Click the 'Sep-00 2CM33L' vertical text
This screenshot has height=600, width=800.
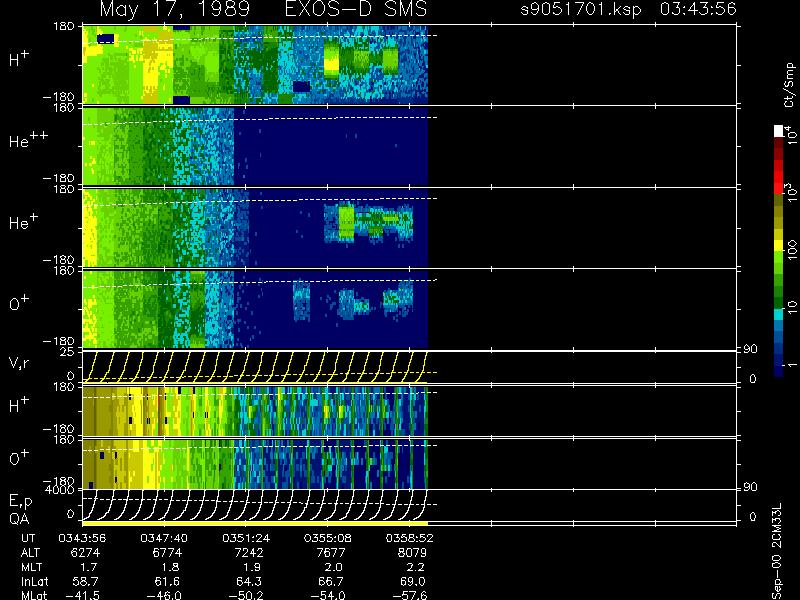[x=777, y=552]
